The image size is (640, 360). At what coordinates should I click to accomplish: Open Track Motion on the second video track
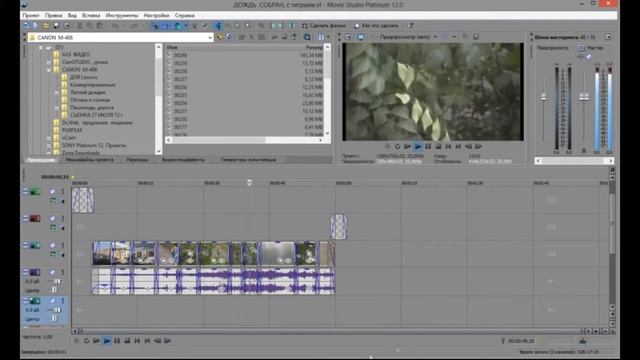click(53, 227)
